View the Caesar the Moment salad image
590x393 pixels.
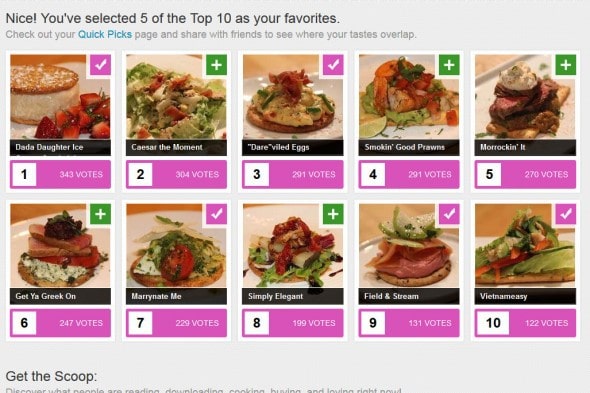point(176,97)
